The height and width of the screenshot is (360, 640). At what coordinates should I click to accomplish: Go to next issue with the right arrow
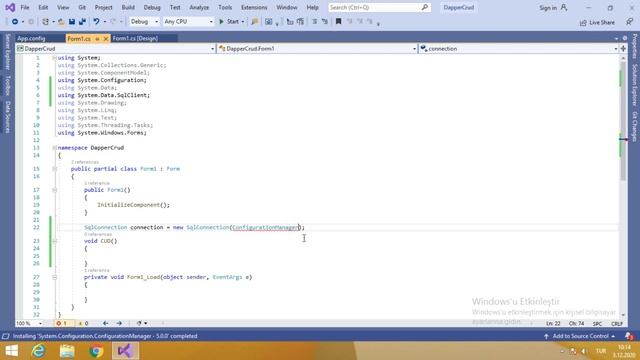(119, 323)
